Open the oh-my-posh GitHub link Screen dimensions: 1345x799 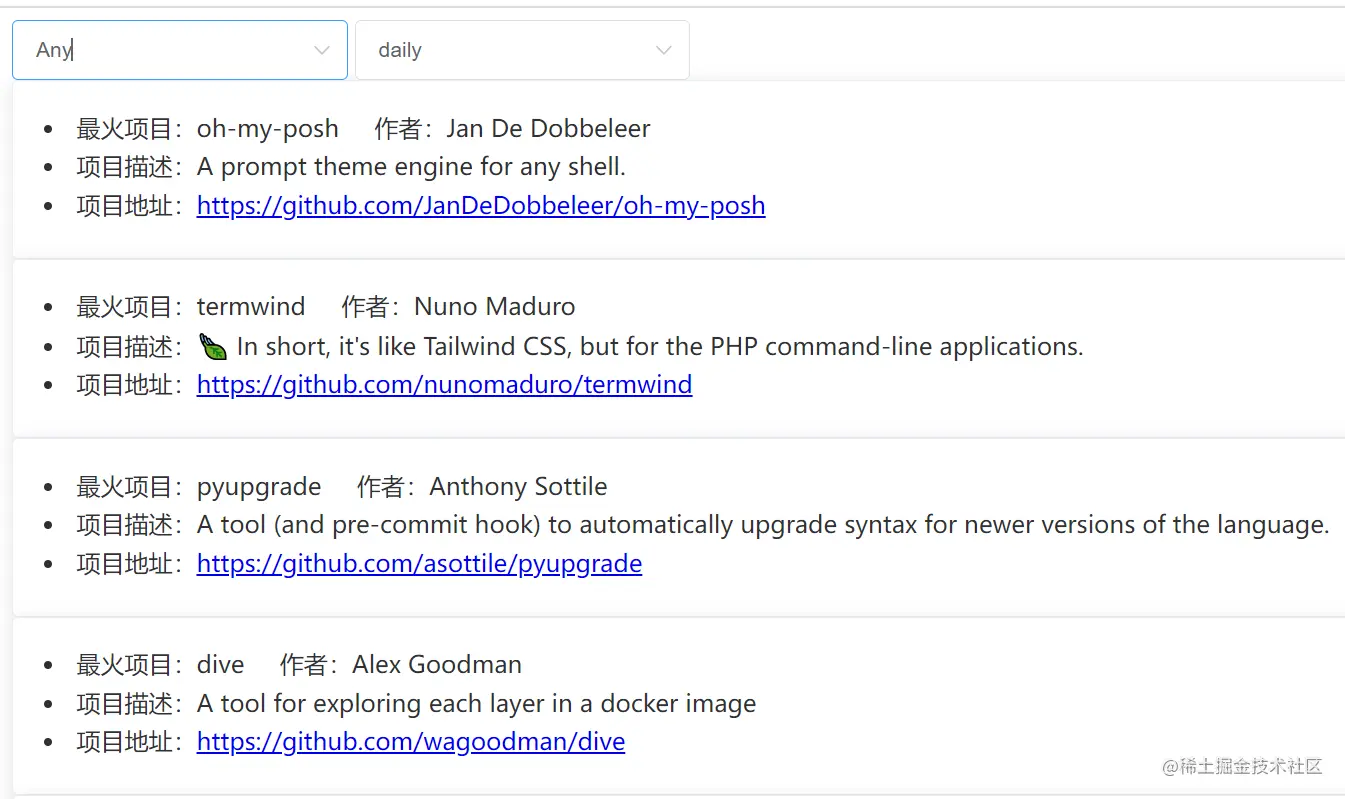pos(481,206)
